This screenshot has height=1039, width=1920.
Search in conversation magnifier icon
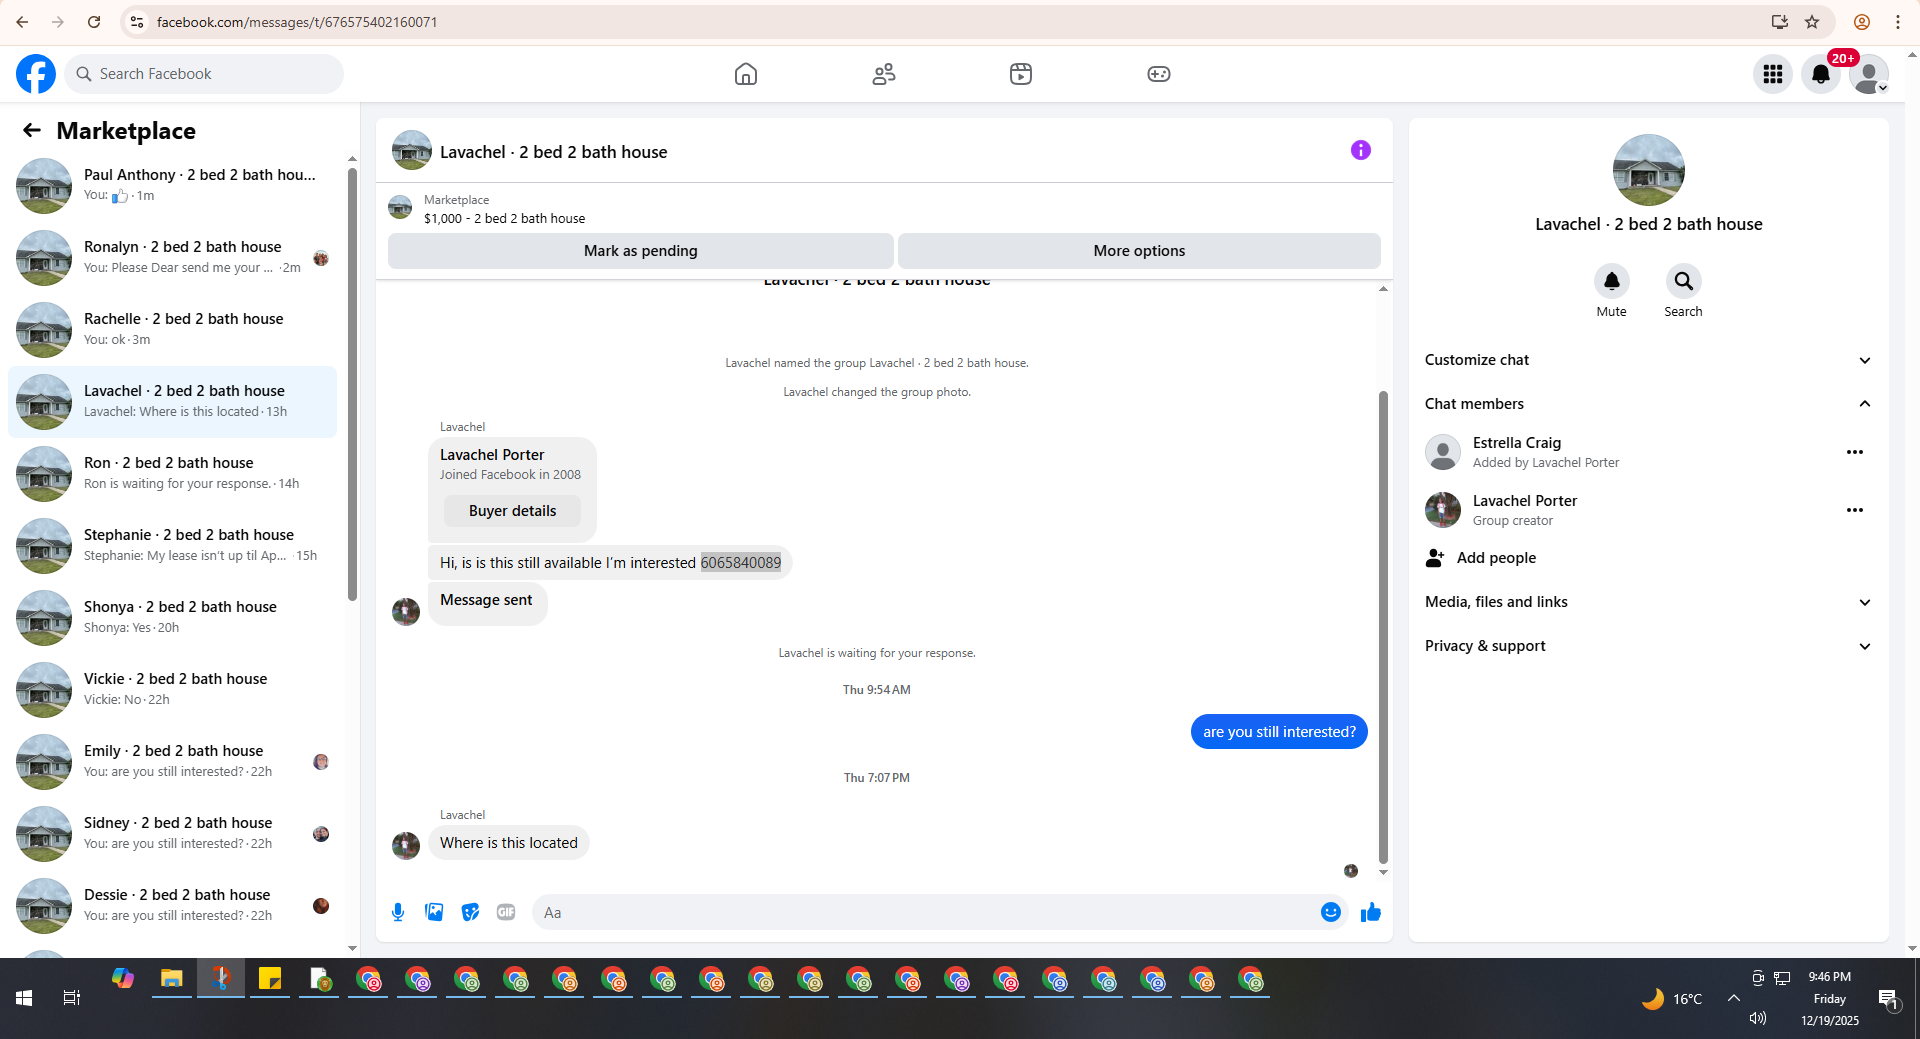click(1684, 281)
